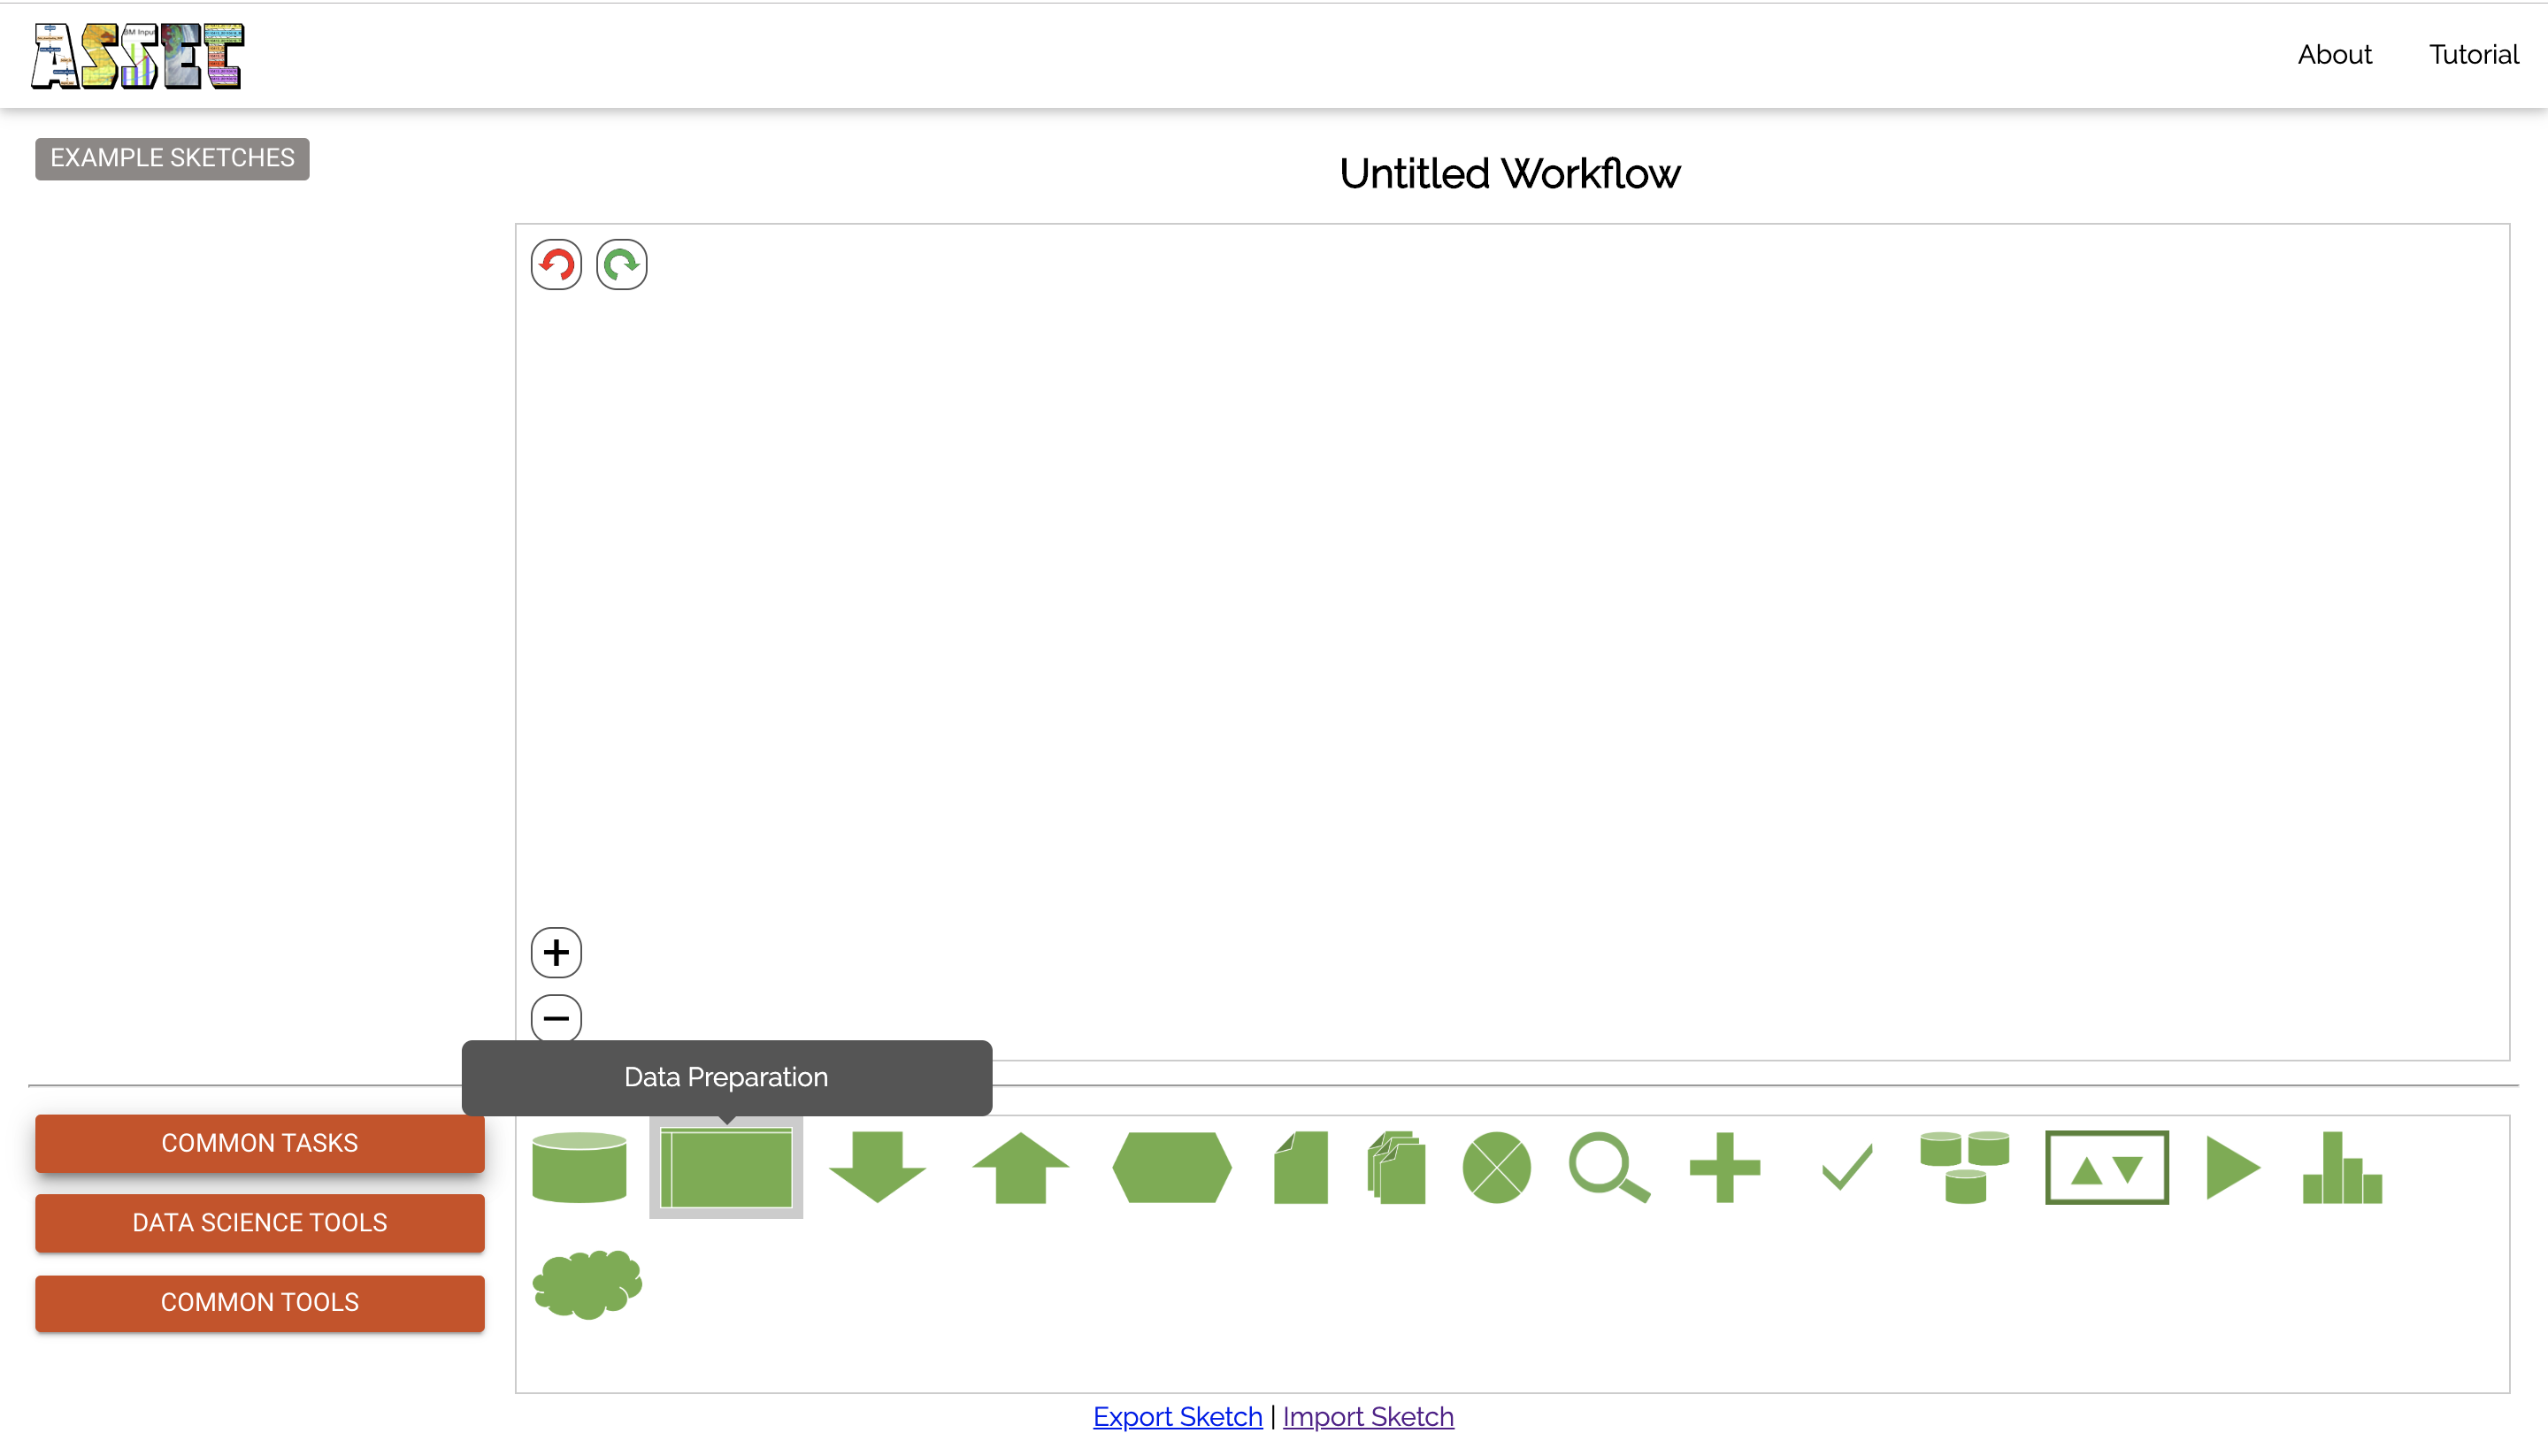This screenshot has height=1456, width=2548.
Task: Click the red undo arrow icon
Action: coord(556,265)
